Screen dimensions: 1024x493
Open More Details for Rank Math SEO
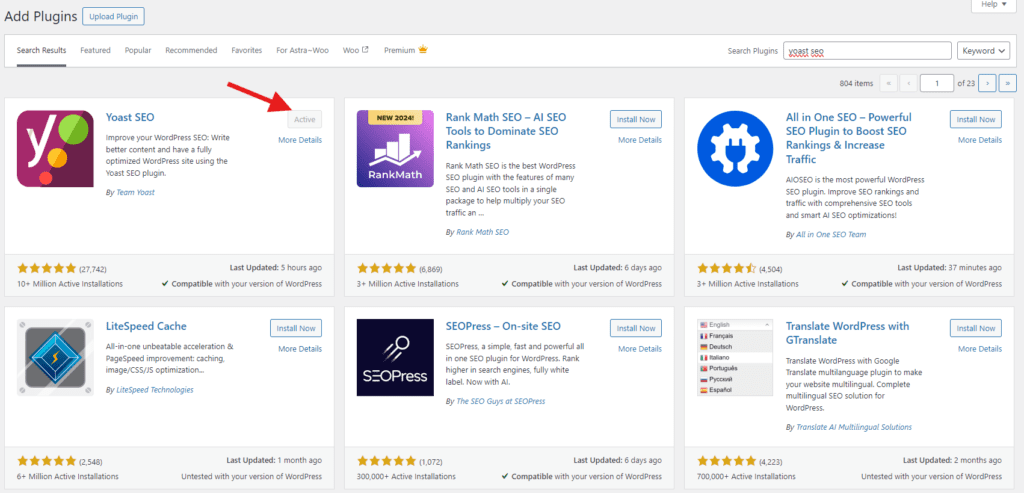click(x=640, y=140)
